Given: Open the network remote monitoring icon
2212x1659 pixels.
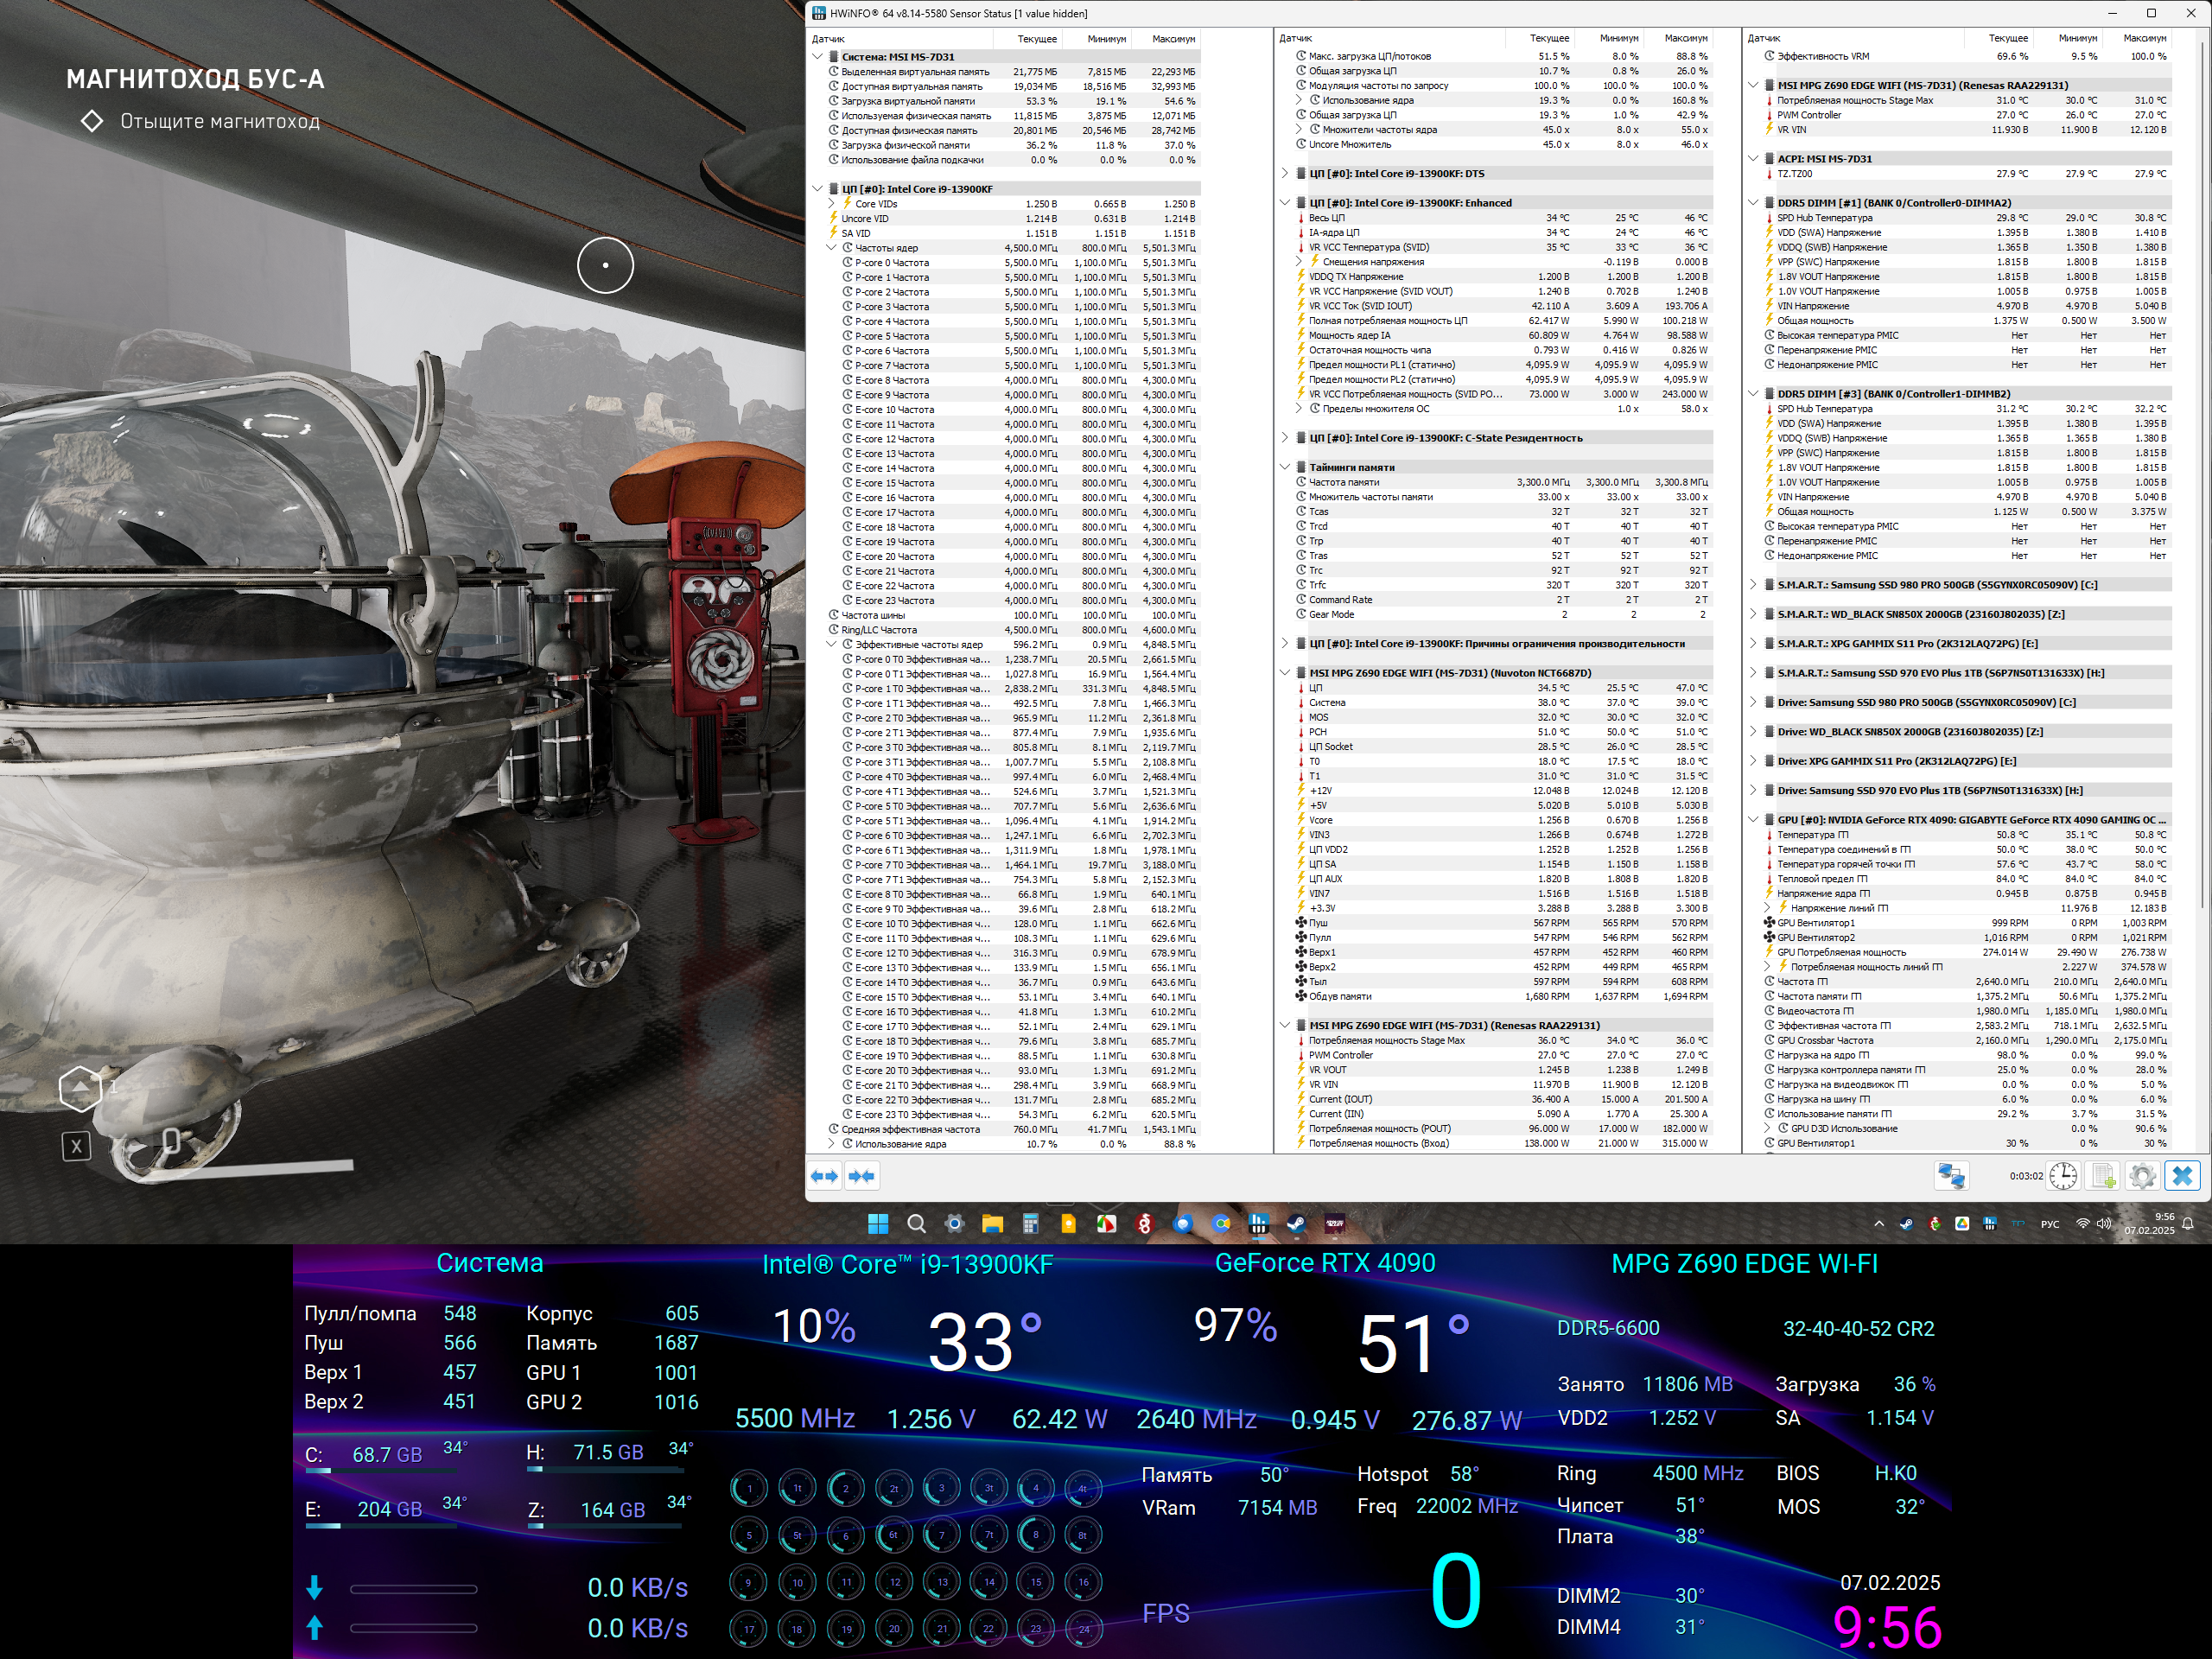Looking at the screenshot, I should (1951, 1176).
